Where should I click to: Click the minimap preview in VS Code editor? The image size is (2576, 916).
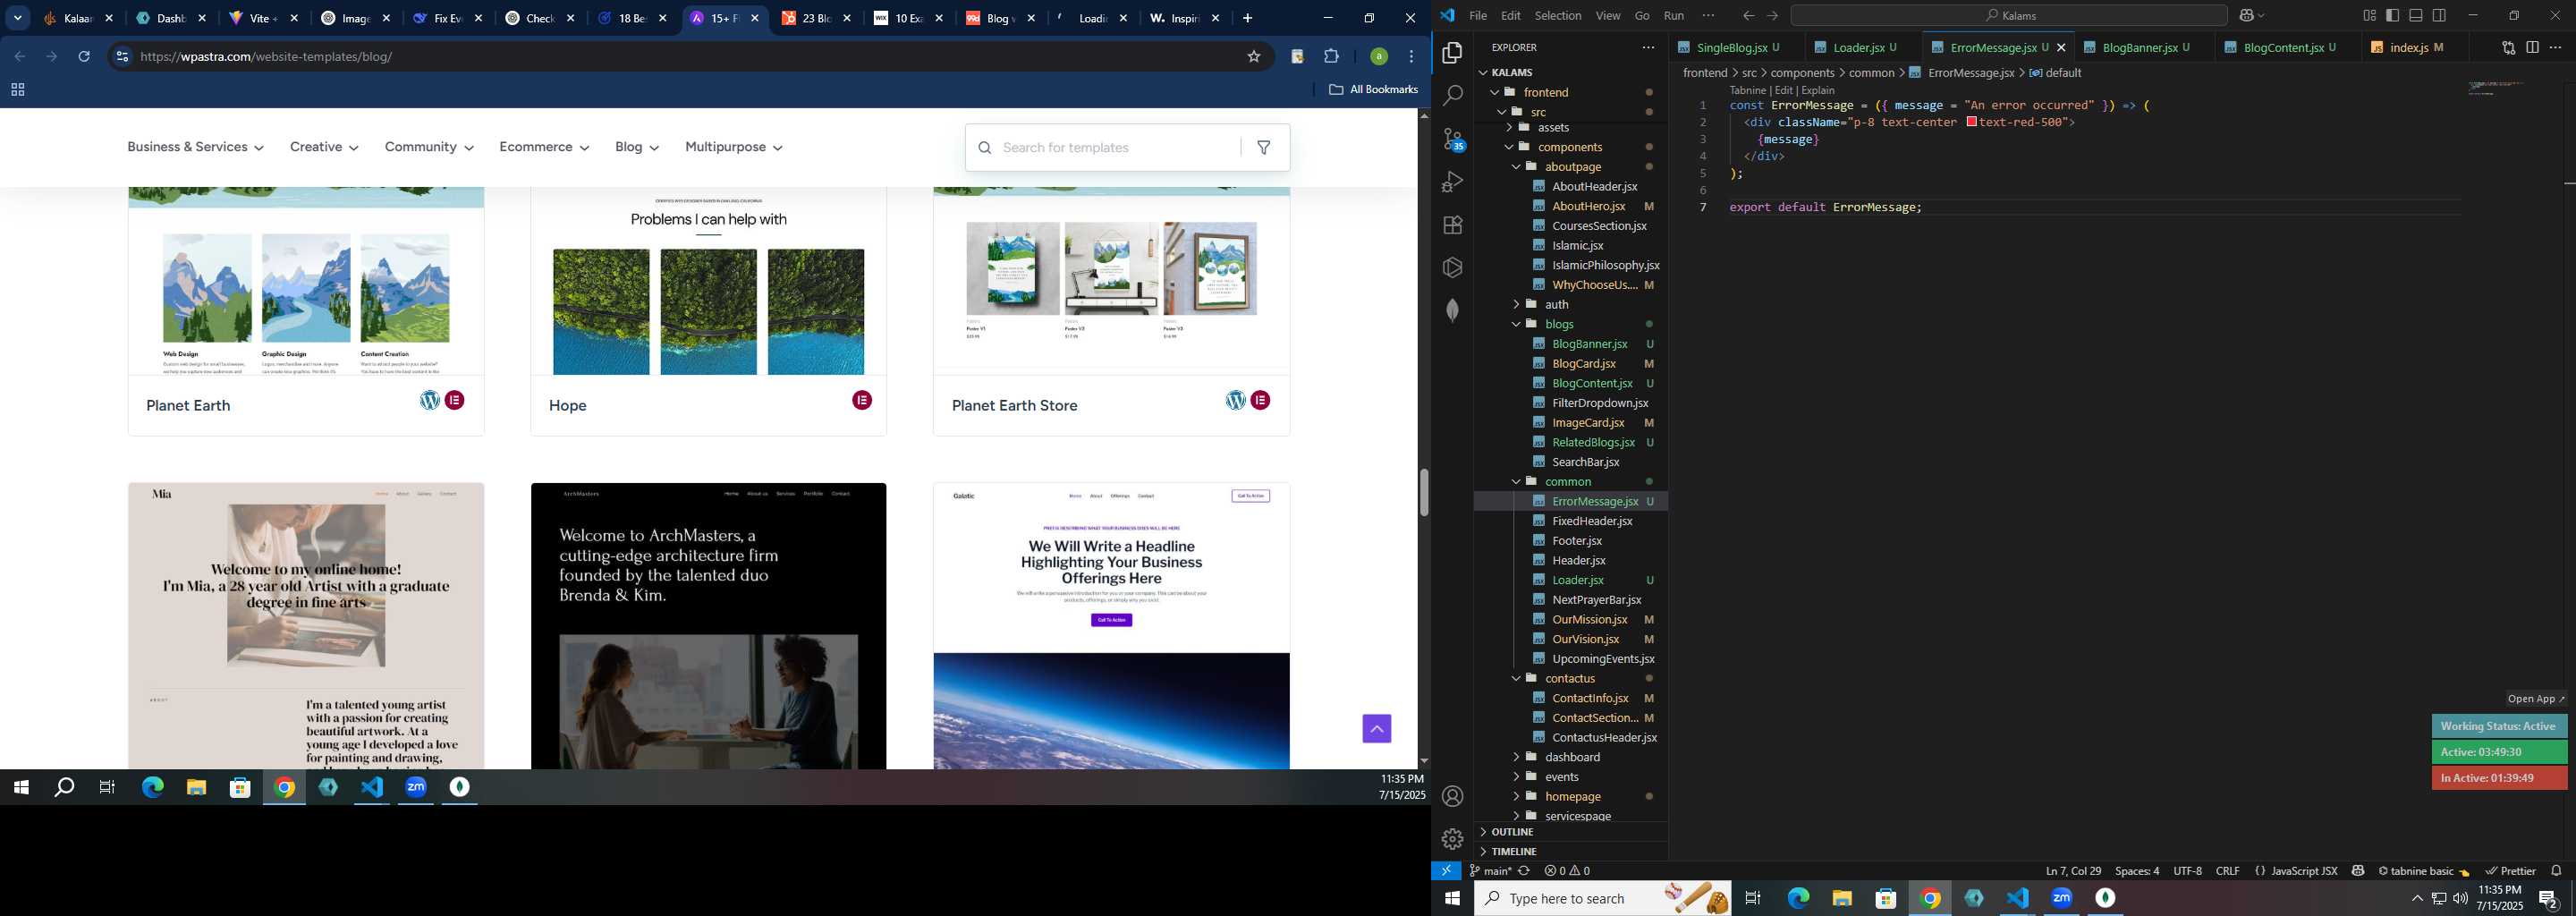click(2496, 88)
